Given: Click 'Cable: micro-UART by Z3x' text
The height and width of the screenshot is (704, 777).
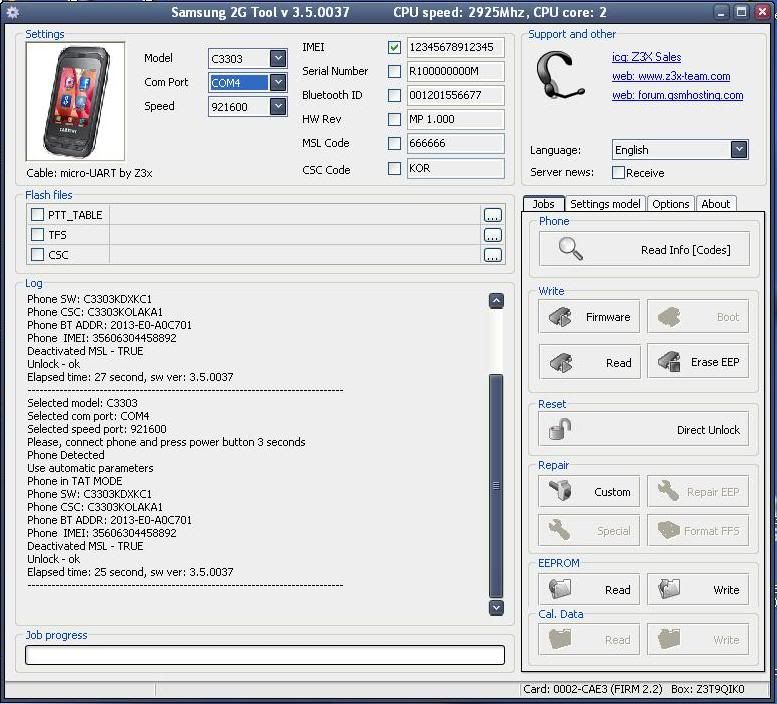Looking at the screenshot, I should (89, 173).
